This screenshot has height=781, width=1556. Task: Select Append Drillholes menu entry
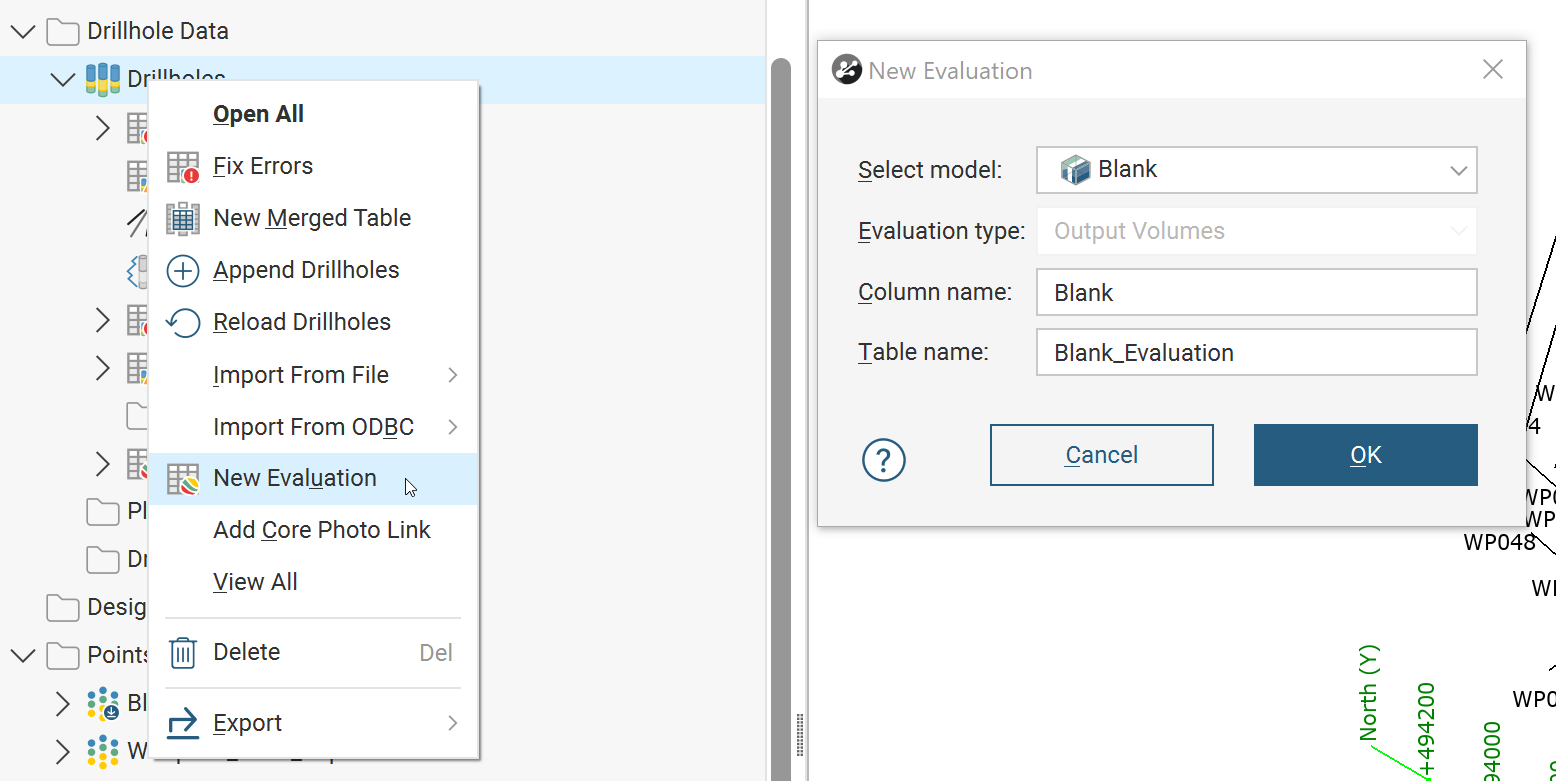314,270
